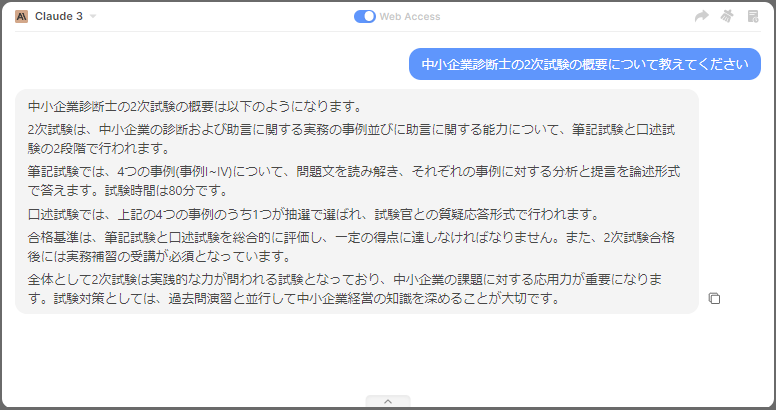Share the conversation with the arrow icon
This screenshot has width=776, height=410.
coord(702,16)
